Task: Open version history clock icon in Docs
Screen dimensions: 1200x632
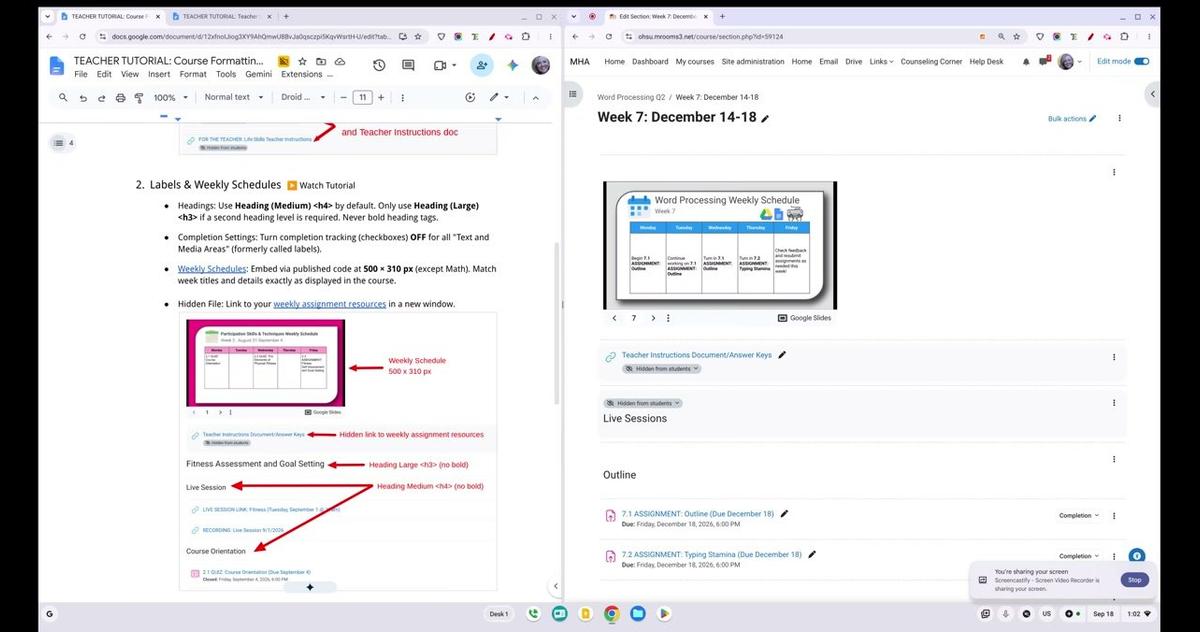Action: (379, 65)
